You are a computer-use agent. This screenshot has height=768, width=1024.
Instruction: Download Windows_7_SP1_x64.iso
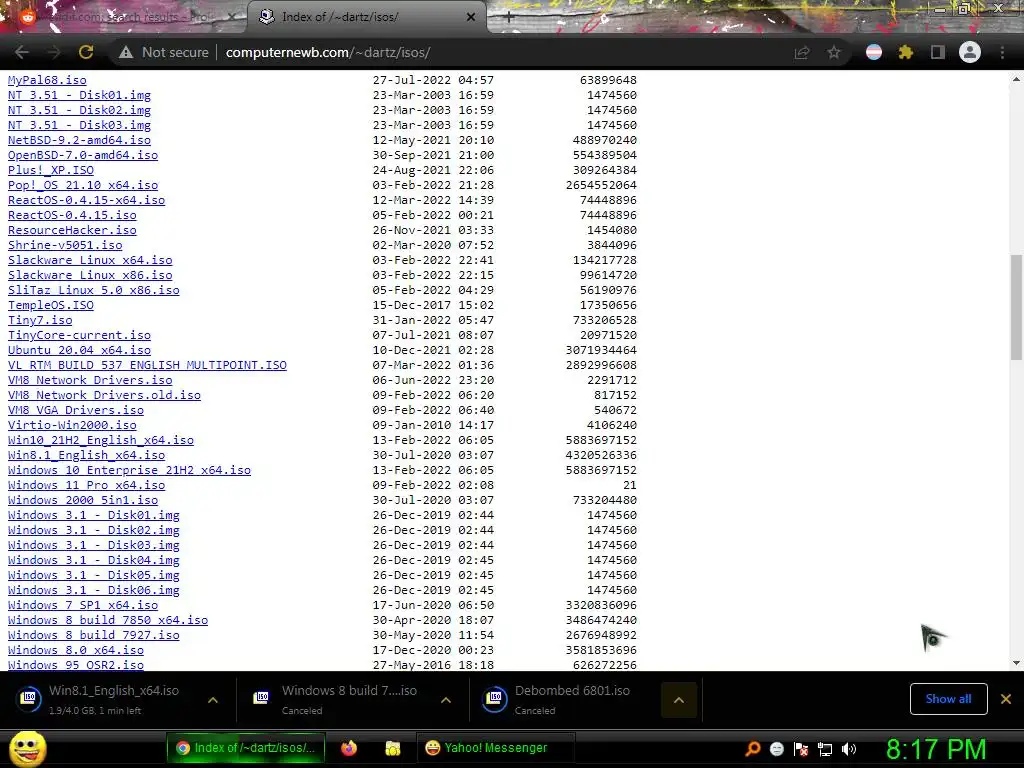83,605
